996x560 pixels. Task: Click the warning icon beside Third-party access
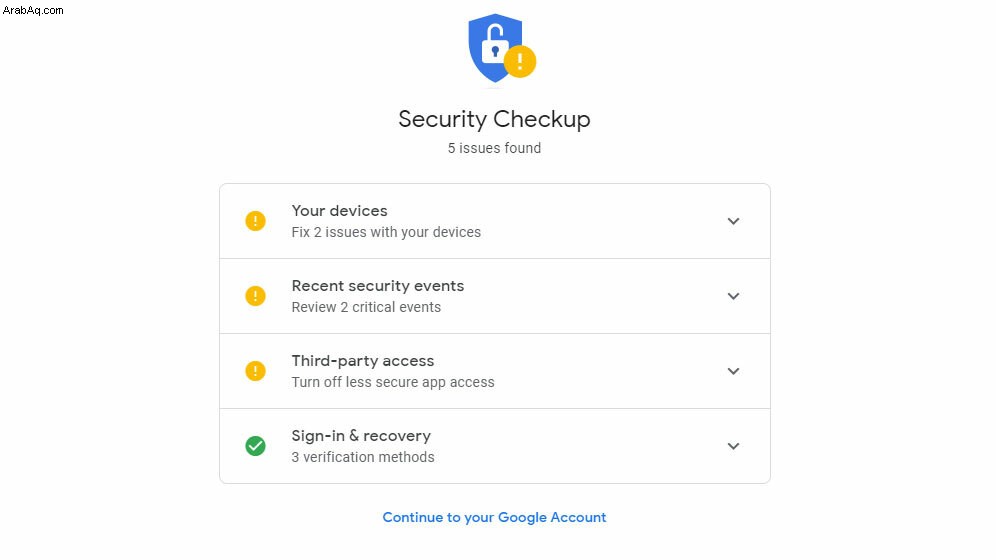point(255,371)
